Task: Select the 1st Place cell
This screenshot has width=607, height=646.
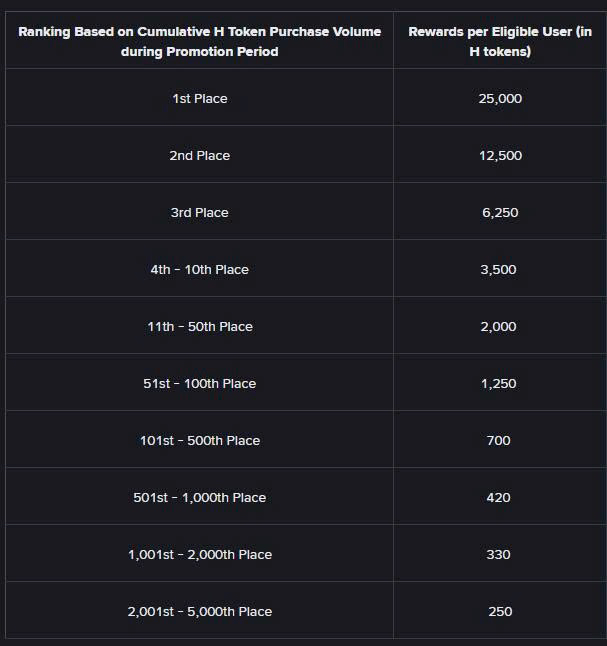Action: tap(199, 99)
